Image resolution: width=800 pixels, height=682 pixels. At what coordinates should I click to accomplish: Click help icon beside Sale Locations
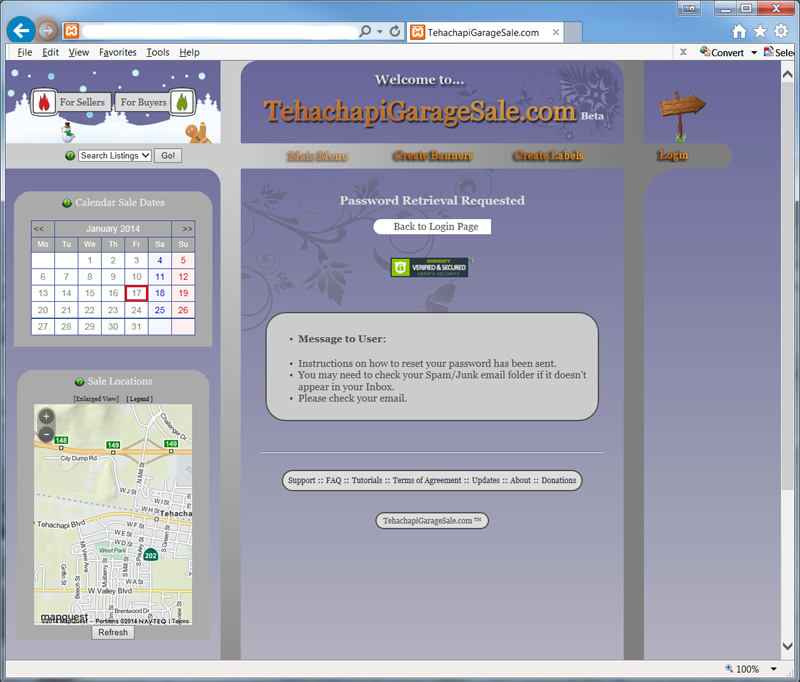pos(80,382)
